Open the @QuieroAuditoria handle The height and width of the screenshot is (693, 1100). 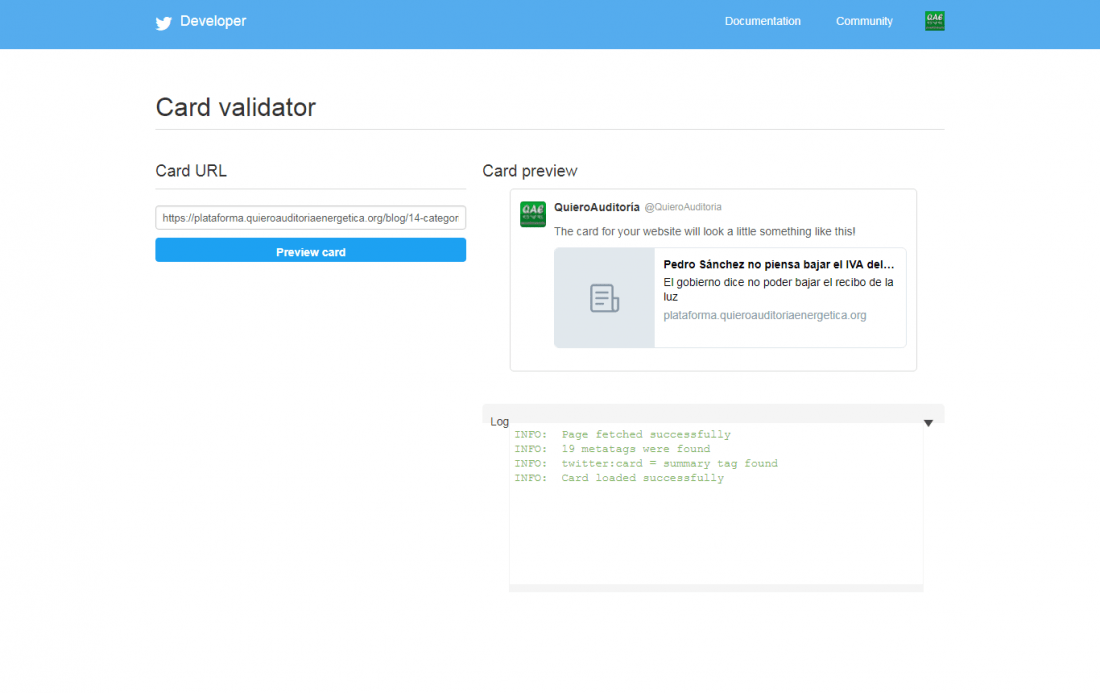click(683, 207)
